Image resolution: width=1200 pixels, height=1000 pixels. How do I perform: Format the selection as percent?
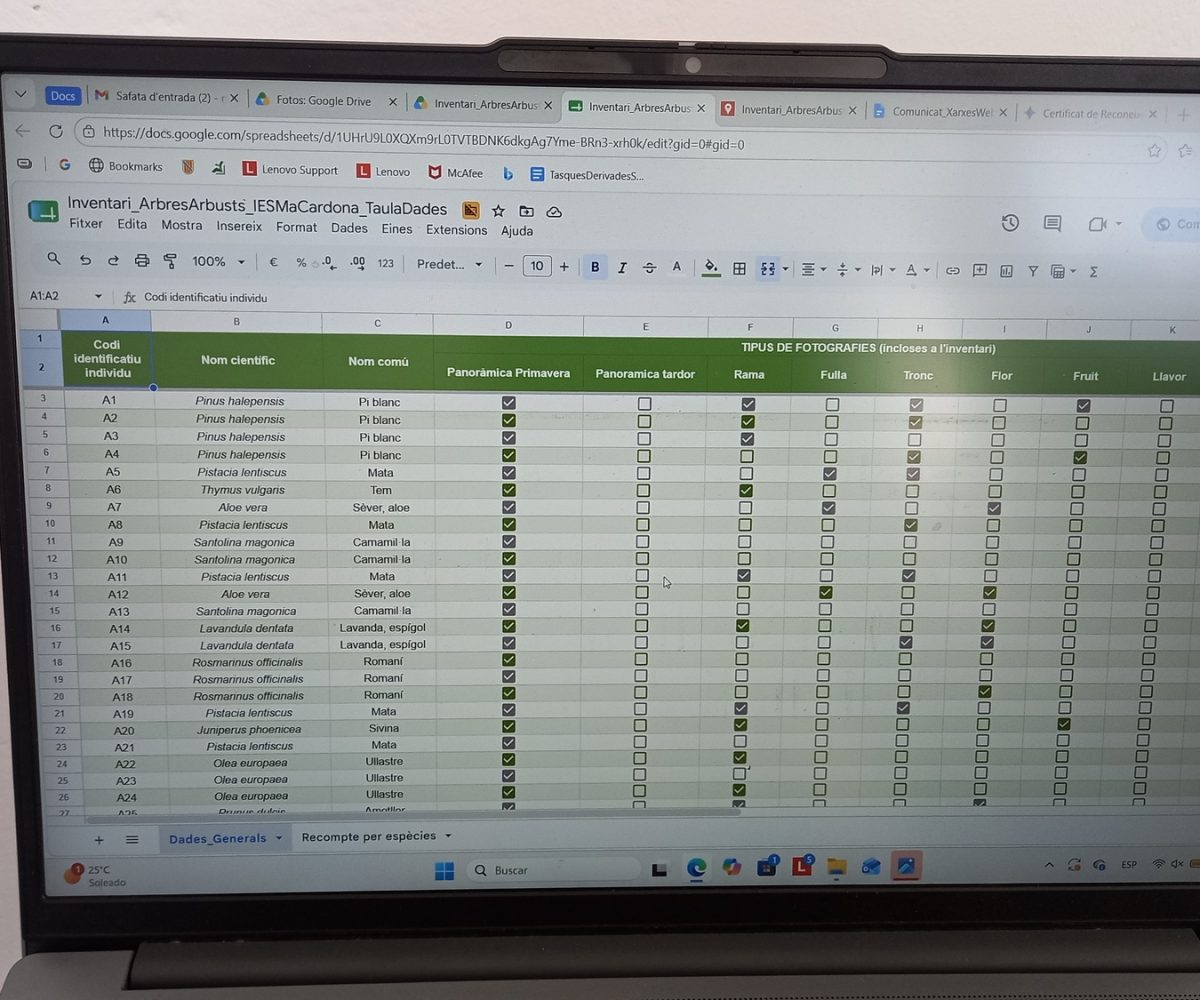301,263
